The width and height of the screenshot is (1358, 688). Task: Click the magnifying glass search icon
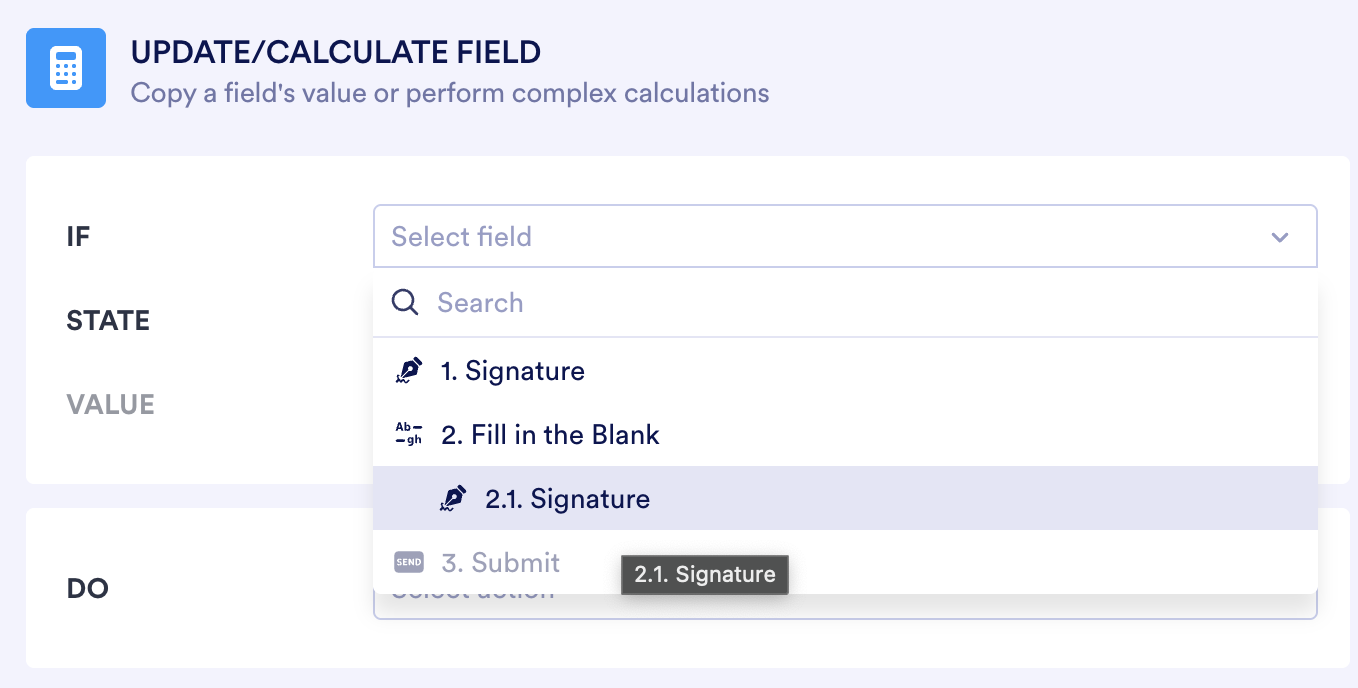405,302
